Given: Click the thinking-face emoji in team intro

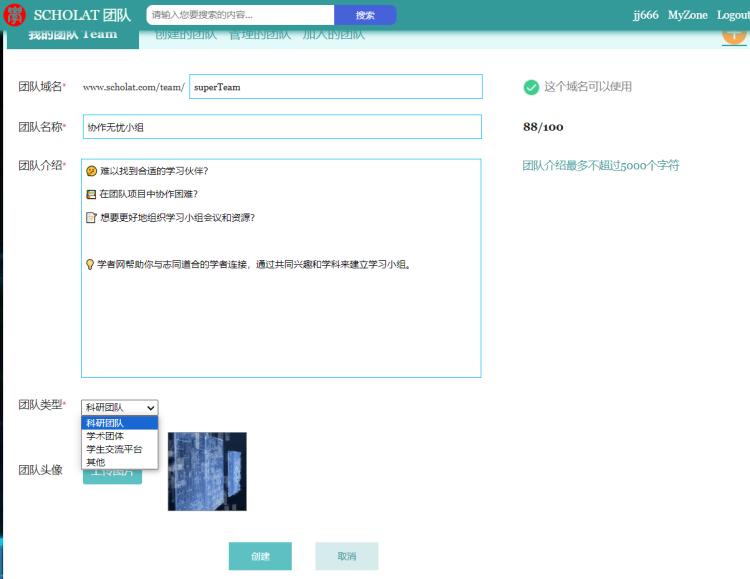Looking at the screenshot, I should point(91,171).
